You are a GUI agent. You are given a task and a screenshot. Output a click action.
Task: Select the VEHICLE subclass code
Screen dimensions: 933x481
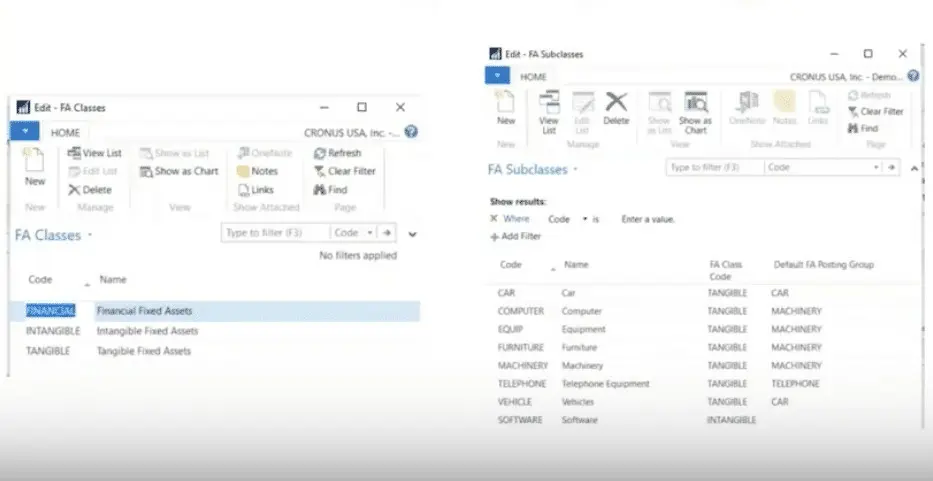(515, 402)
